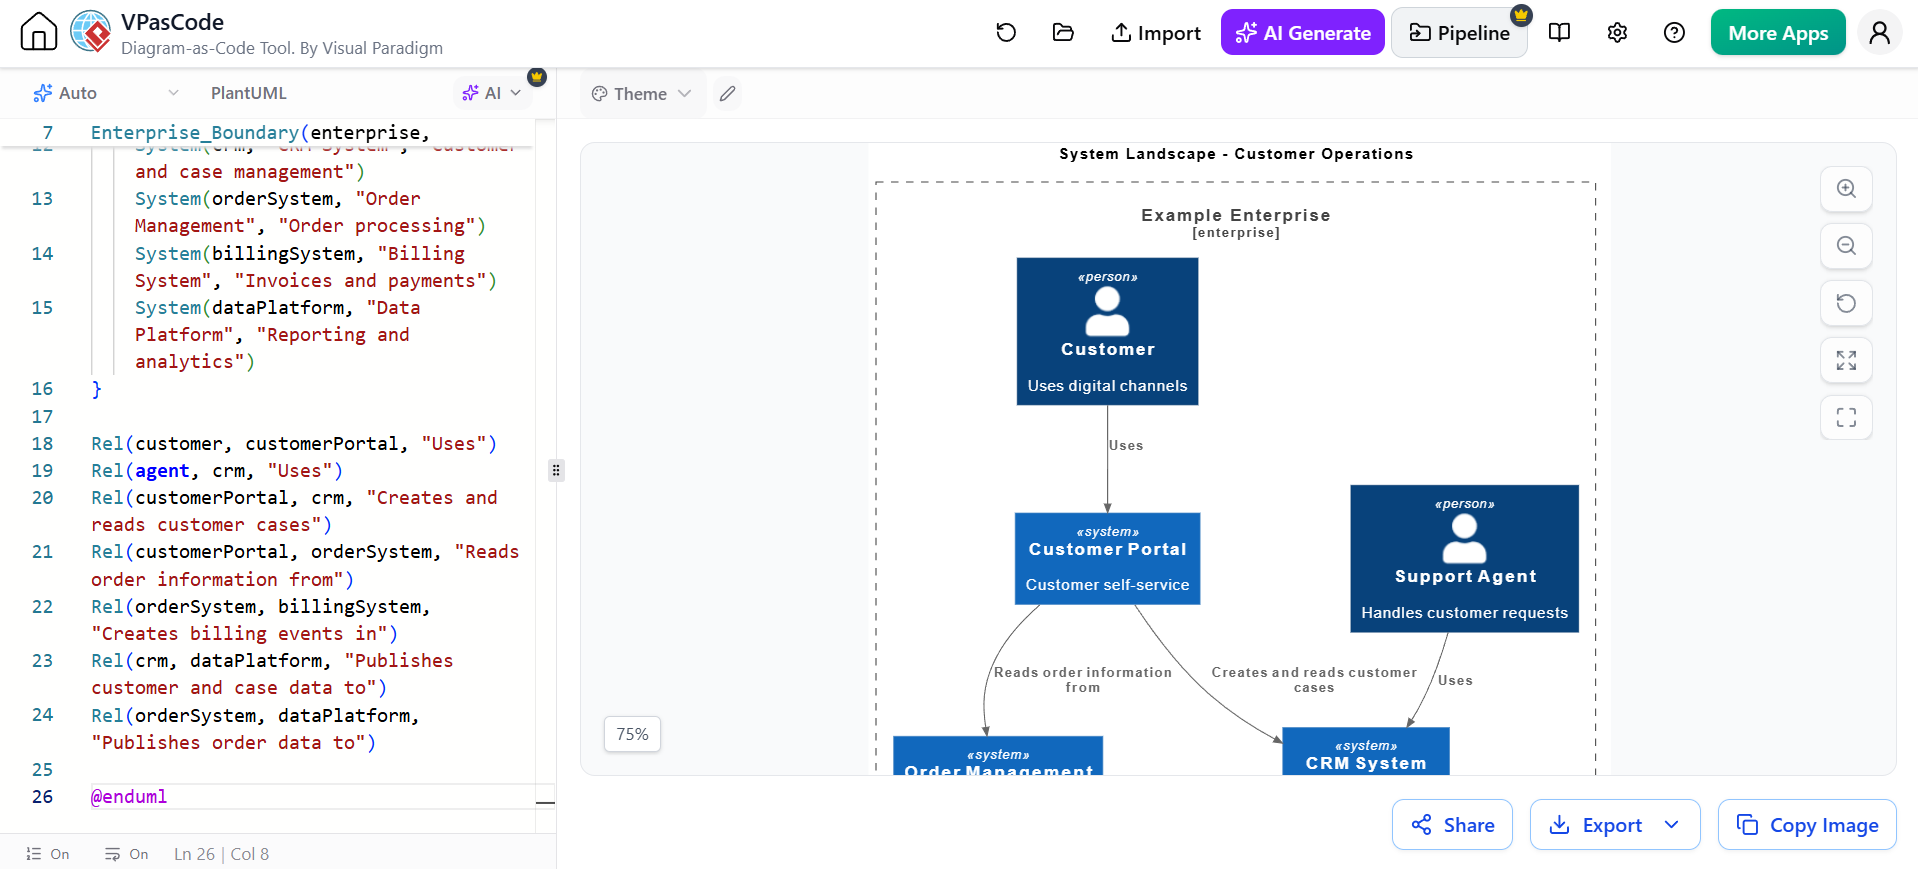Click Rel(customer, customerPortal, "Uses") line
Viewport: 1918px width, 869px height.
tap(294, 444)
